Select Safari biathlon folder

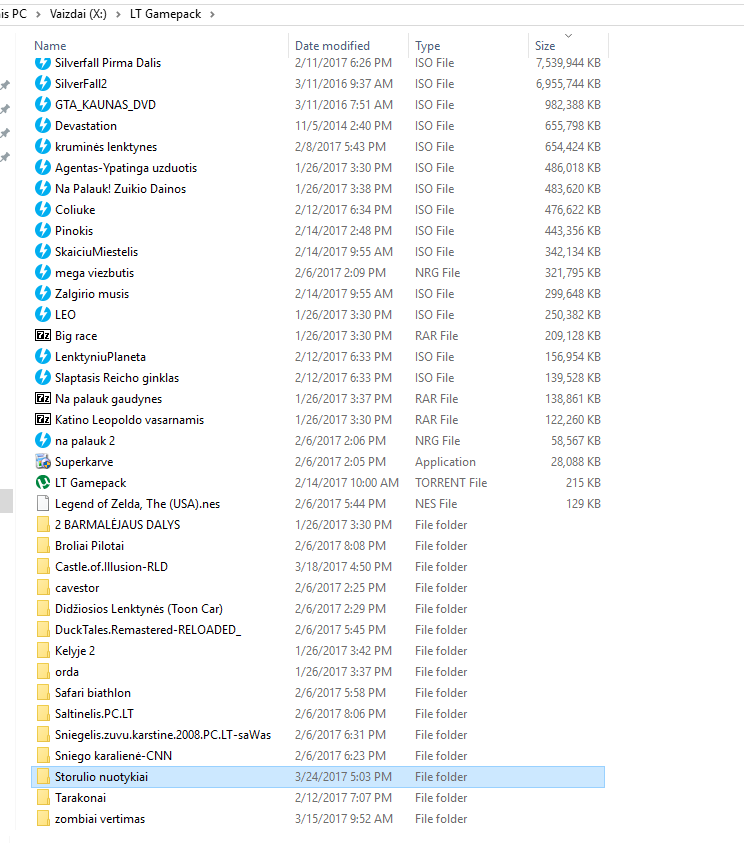(x=92, y=692)
